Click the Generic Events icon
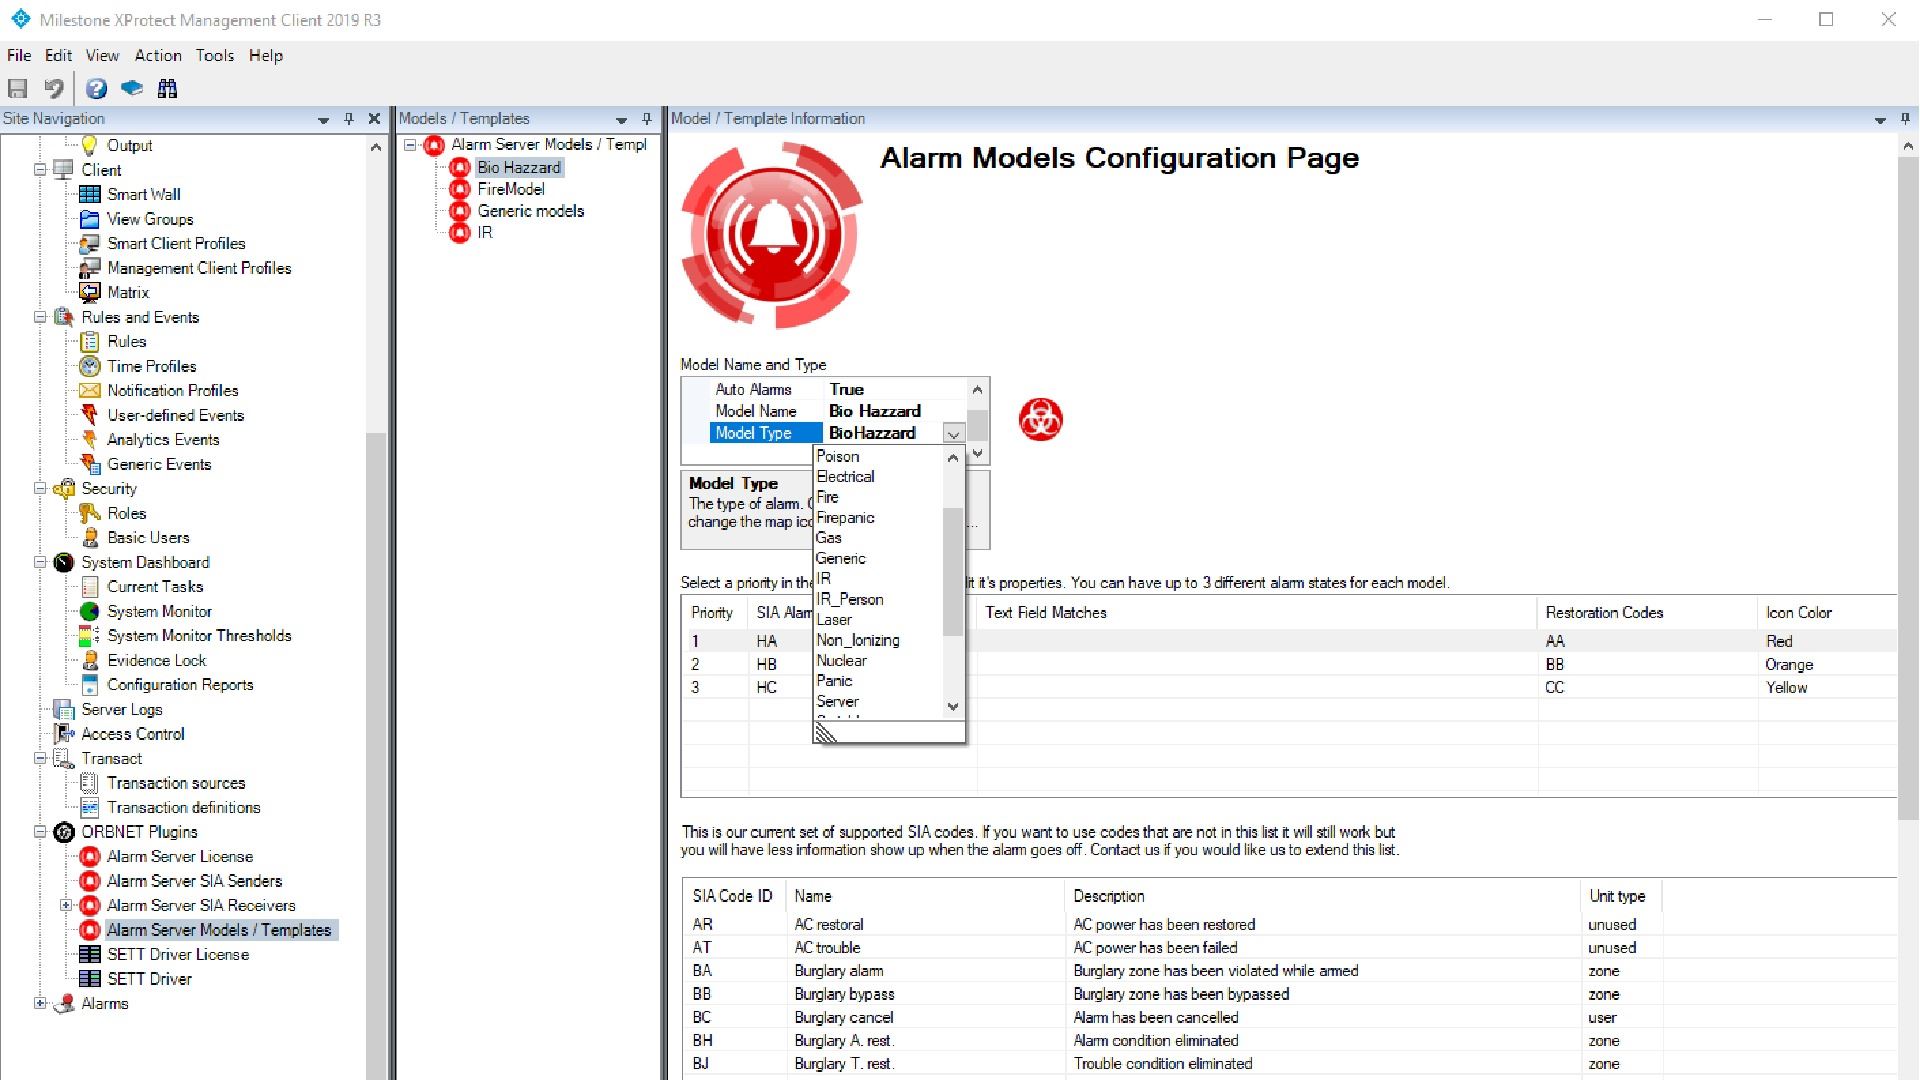 90,464
